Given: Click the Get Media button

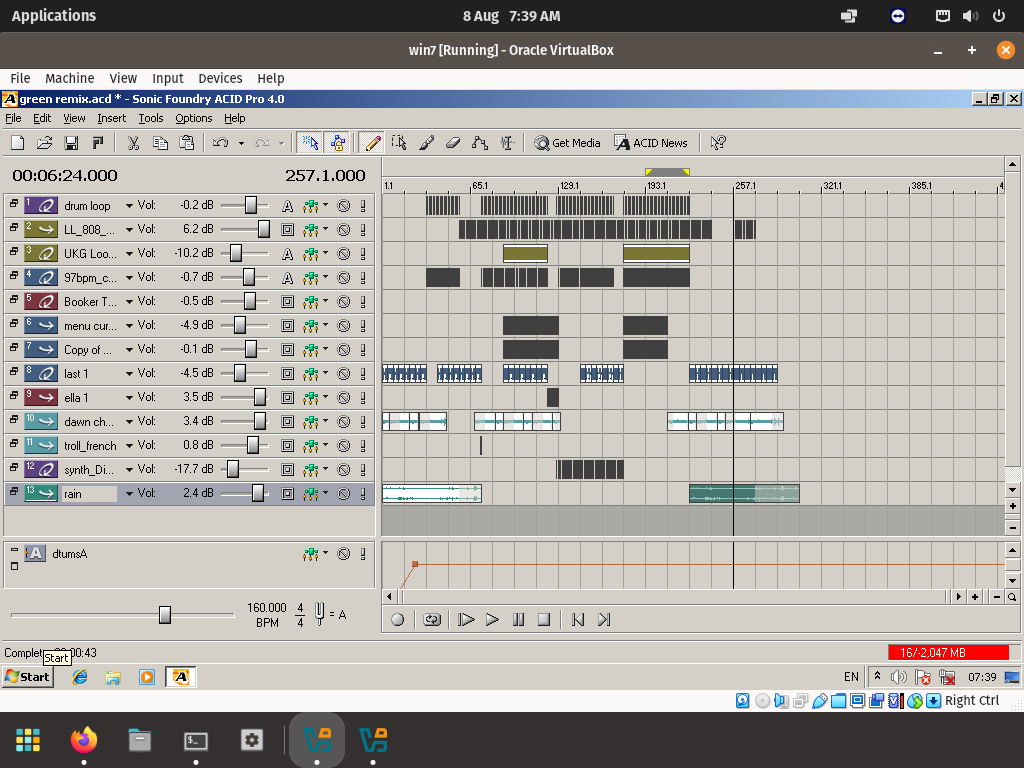Looking at the screenshot, I should (x=567, y=142).
